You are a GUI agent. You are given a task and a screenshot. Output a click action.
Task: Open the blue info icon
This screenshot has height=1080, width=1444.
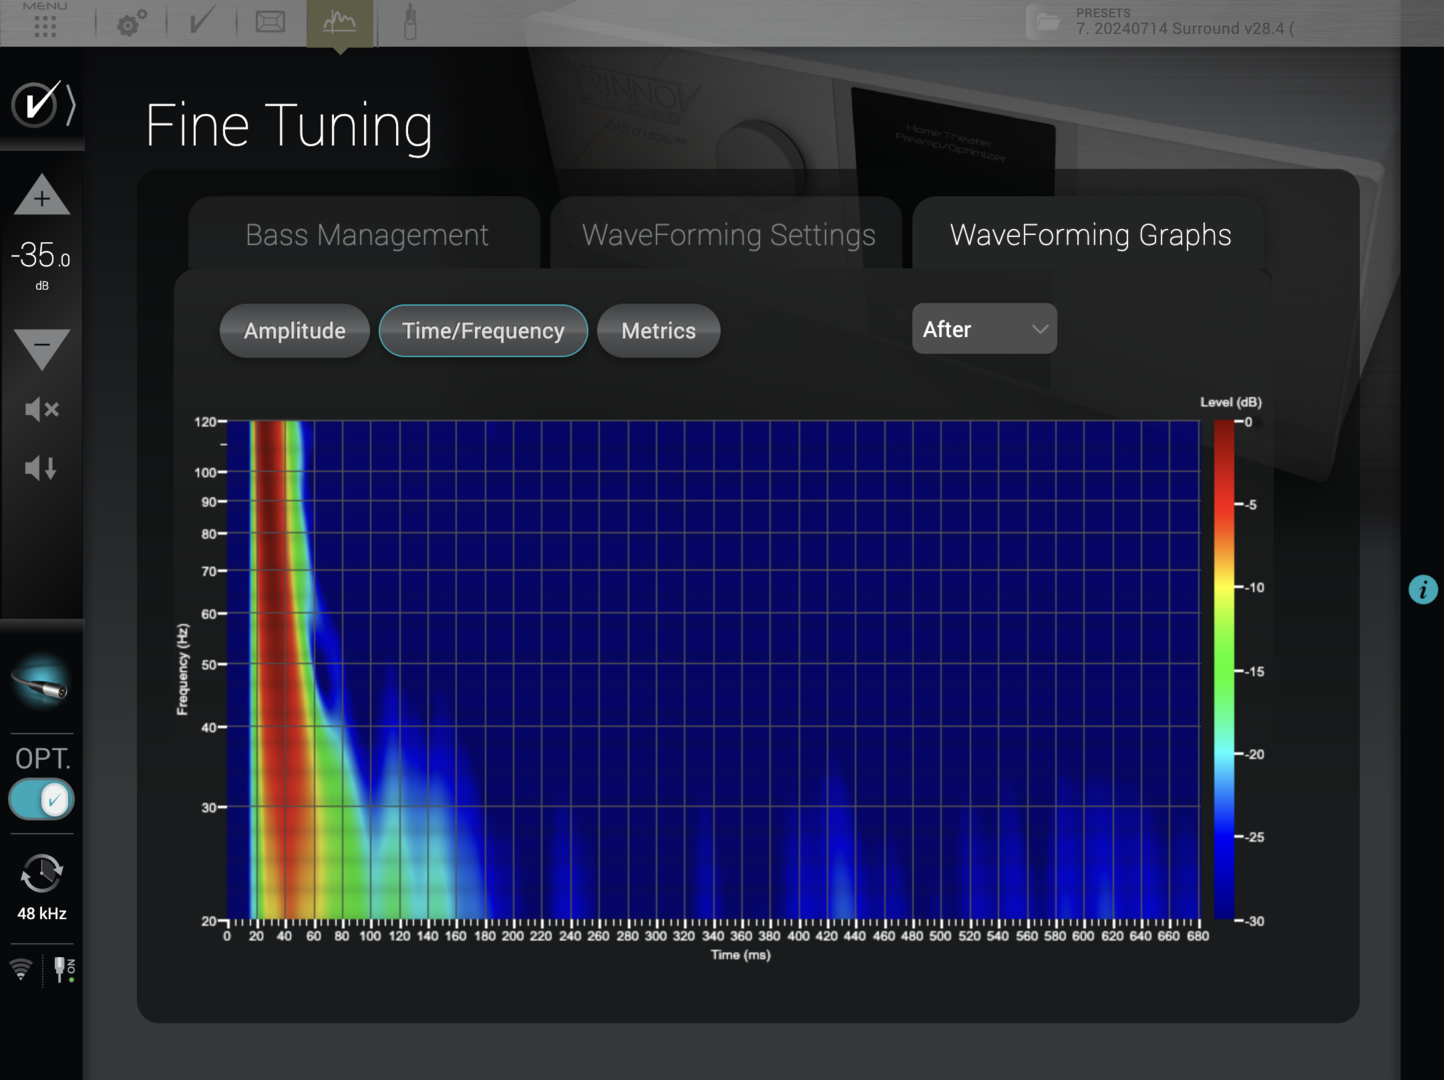pyautogui.click(x=1423, y=590)
